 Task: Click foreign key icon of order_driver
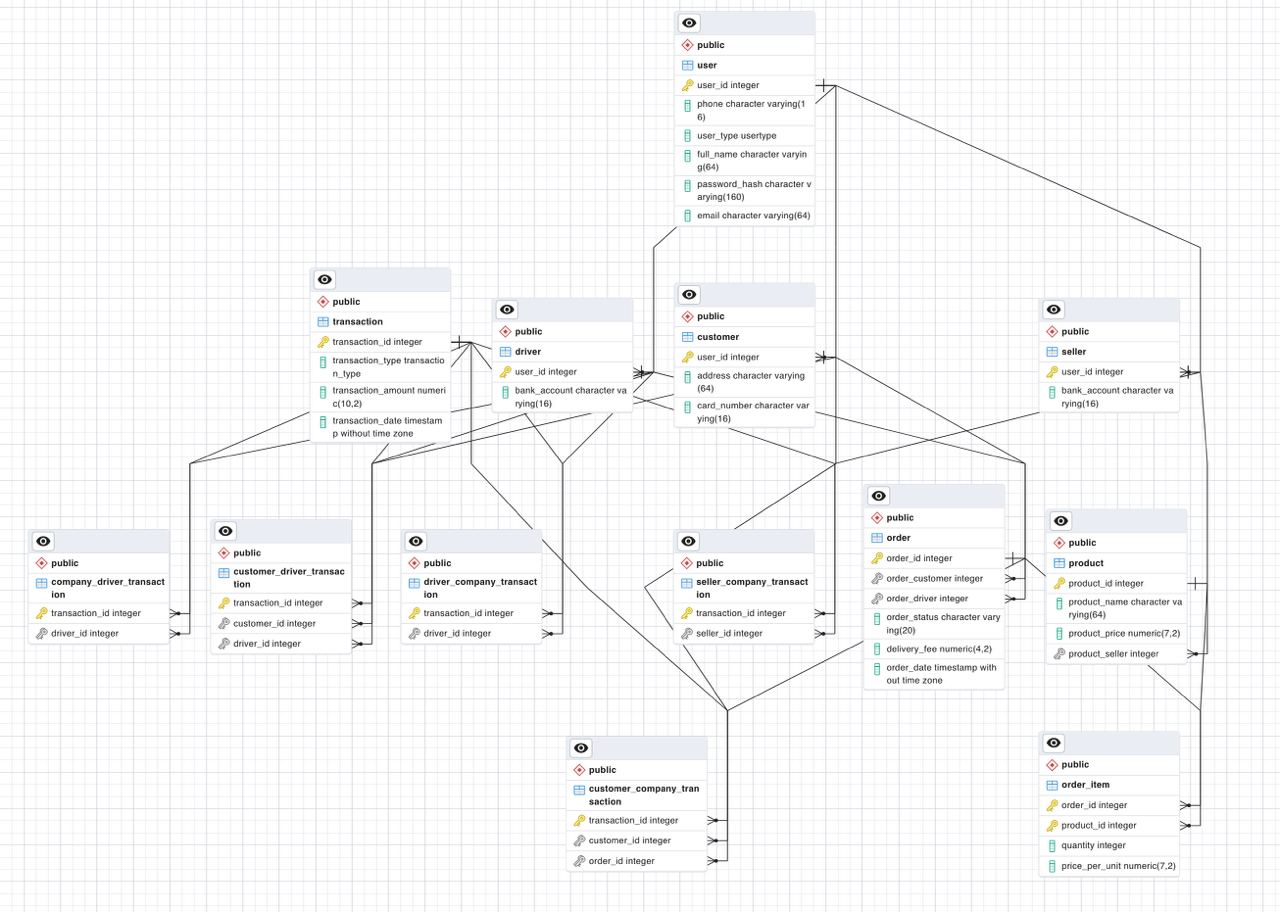877,599
